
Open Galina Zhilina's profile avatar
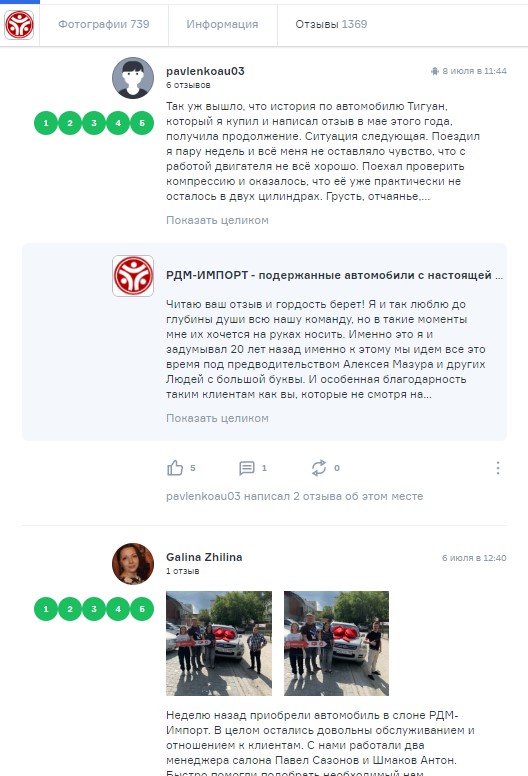(x=133, y=564)
